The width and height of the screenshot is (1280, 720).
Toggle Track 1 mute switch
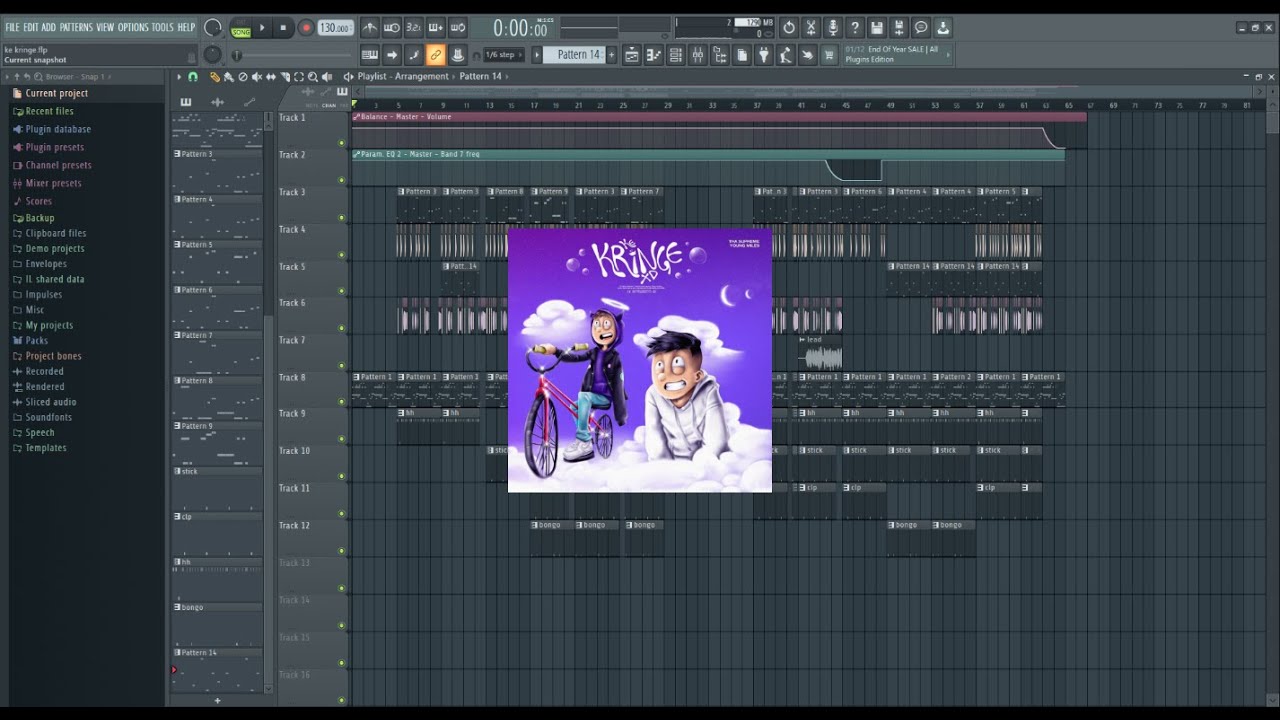click(x=341, y=142)
